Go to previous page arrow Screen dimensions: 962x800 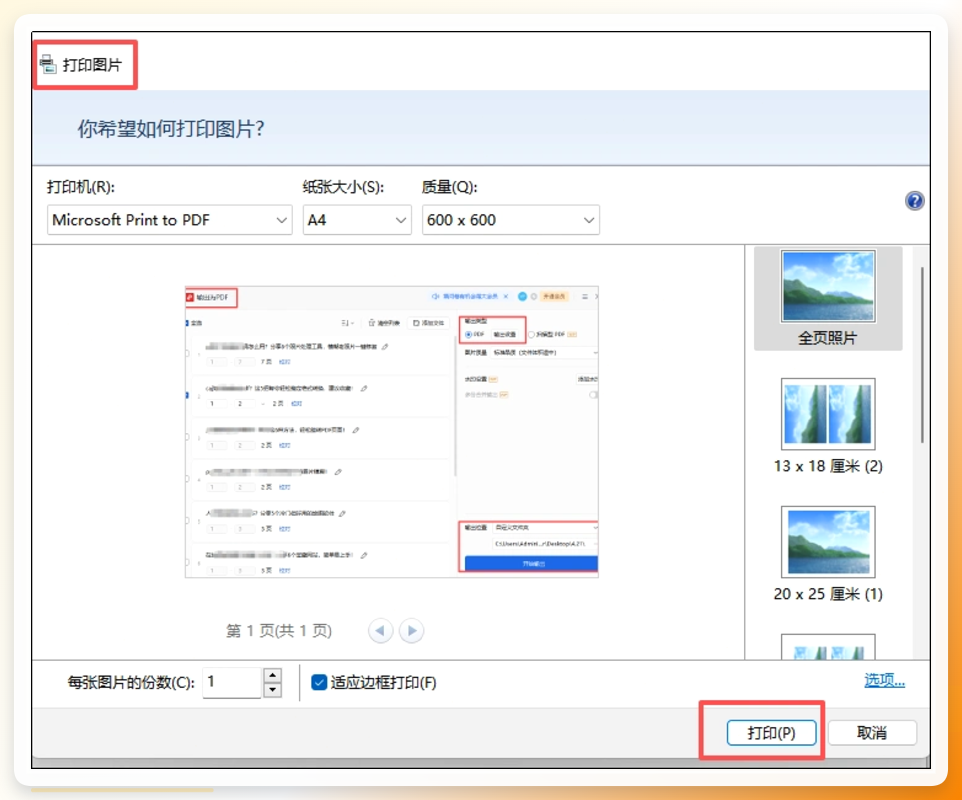[380, 631]
